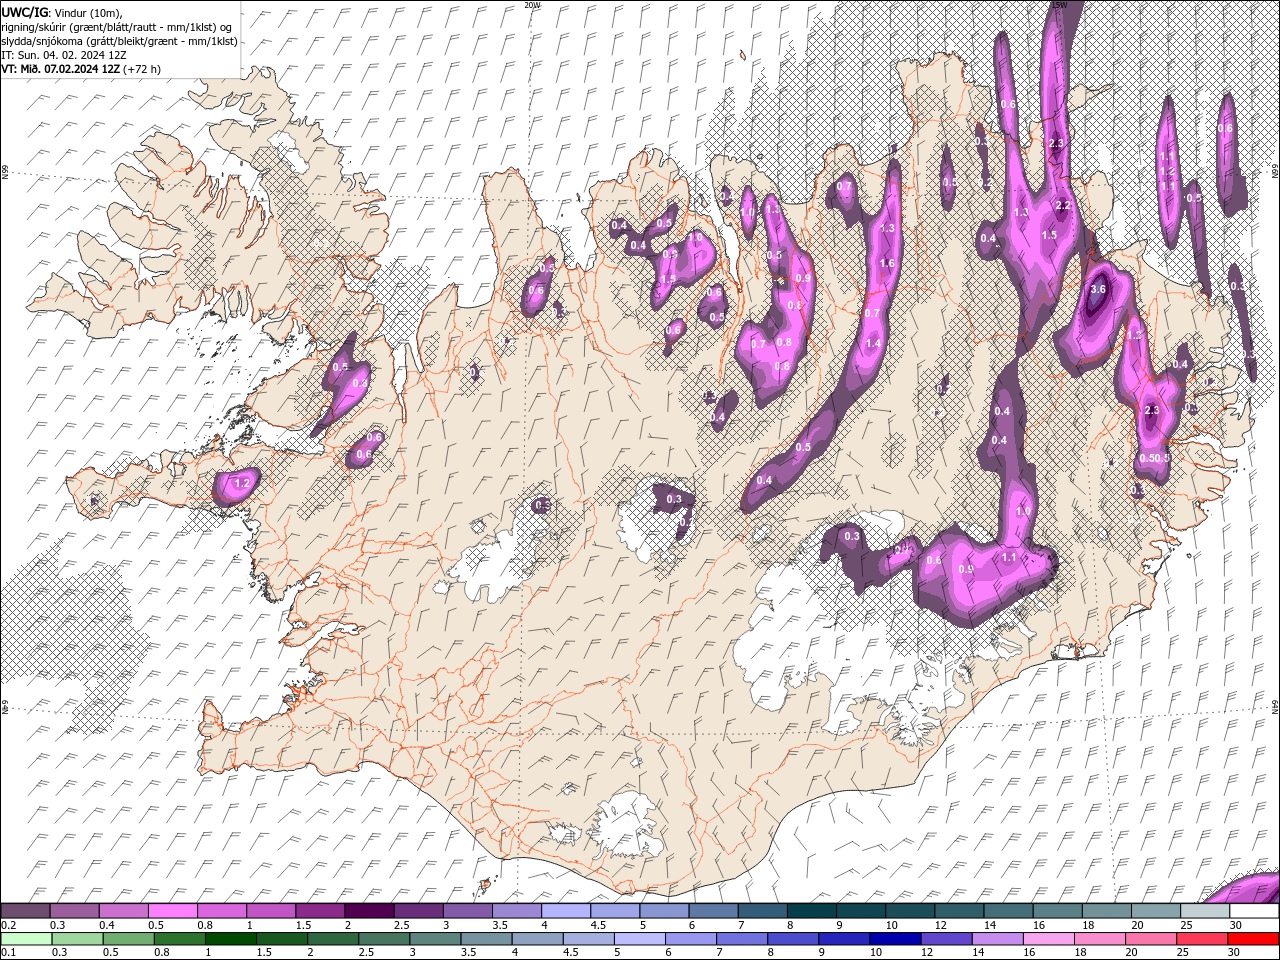Select the first snow legend swatch labeled 0.2
The image size is (1280, 960).
26,911
